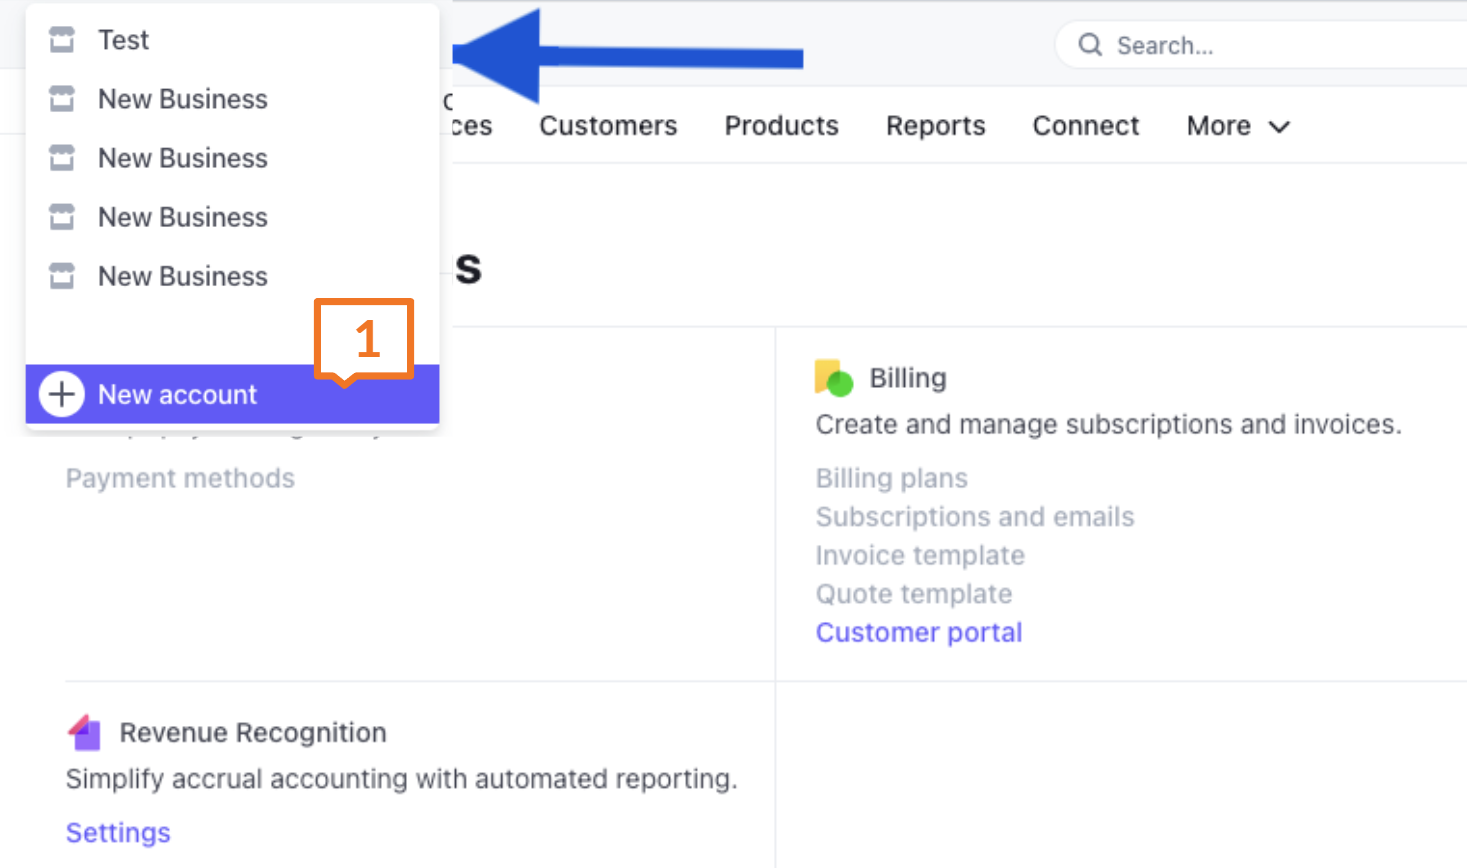Choose the third New Business account entry
The width and height of the screenshot is (1467, 868).
click(x=182, y=217)
